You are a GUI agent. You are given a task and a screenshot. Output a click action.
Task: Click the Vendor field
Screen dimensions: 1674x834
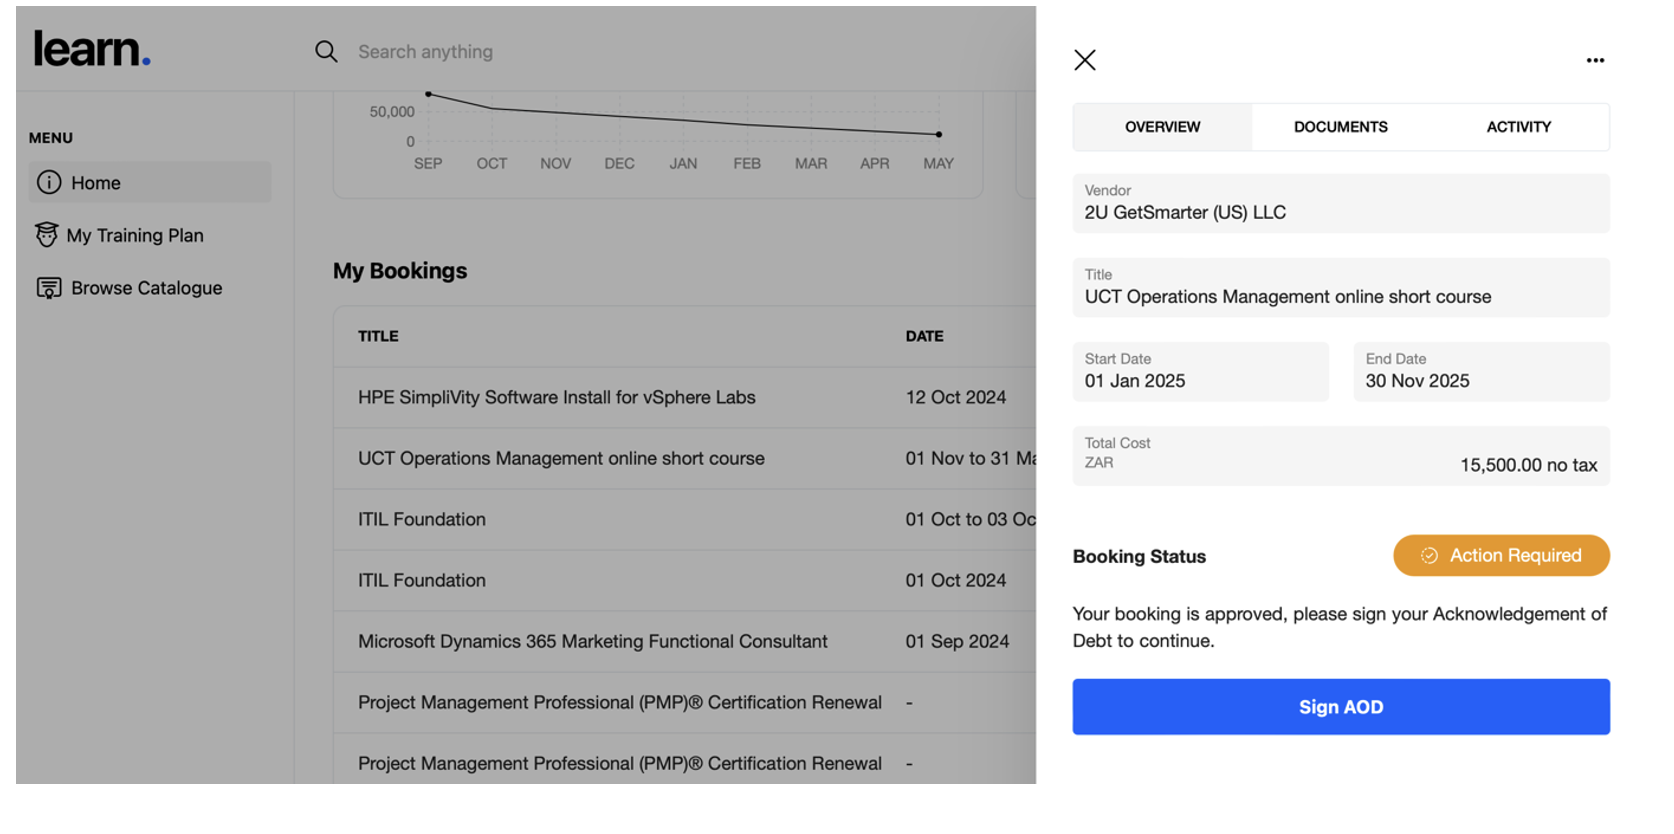(x=1340, y=203)
